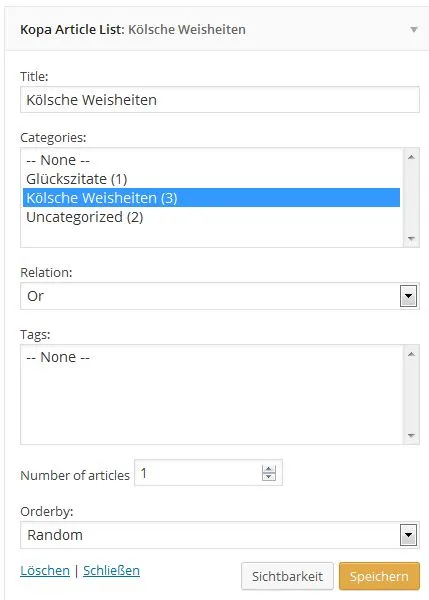Screen dimensions: 429x600
Task: Increase Number of articles with up stepper
Action: 269,469
